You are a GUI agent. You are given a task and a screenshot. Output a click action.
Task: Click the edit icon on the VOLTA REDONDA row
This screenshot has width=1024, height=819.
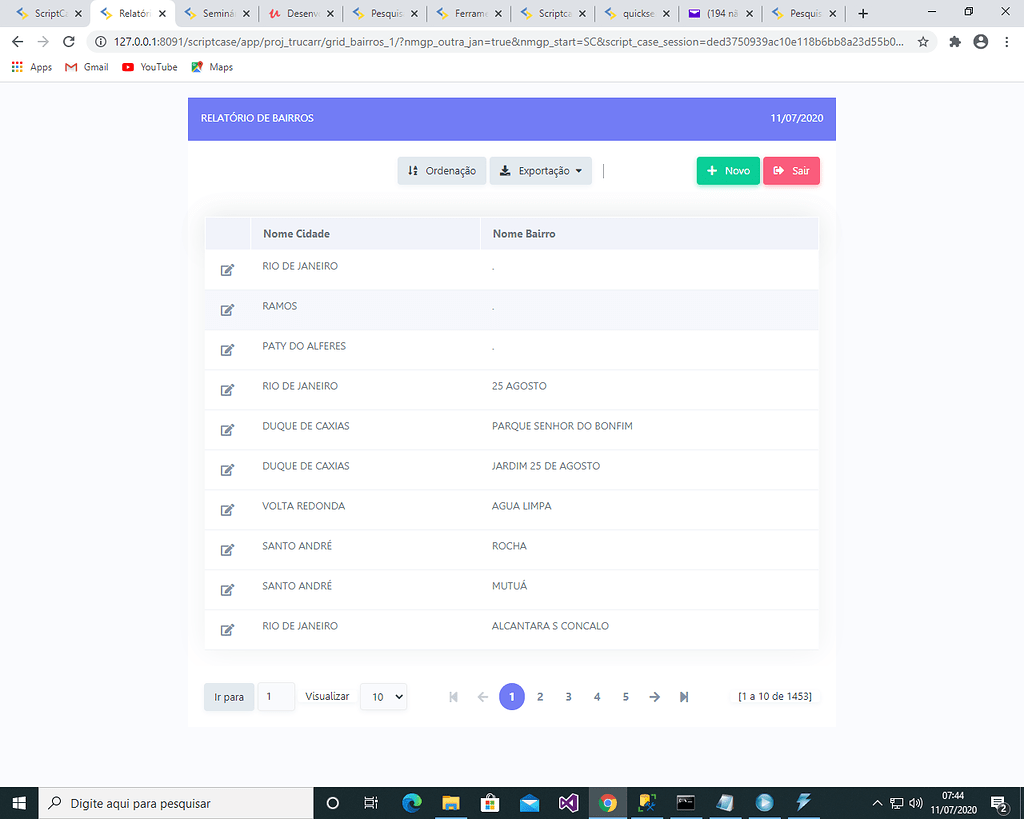pyautogui.click(x=228, y=509)
